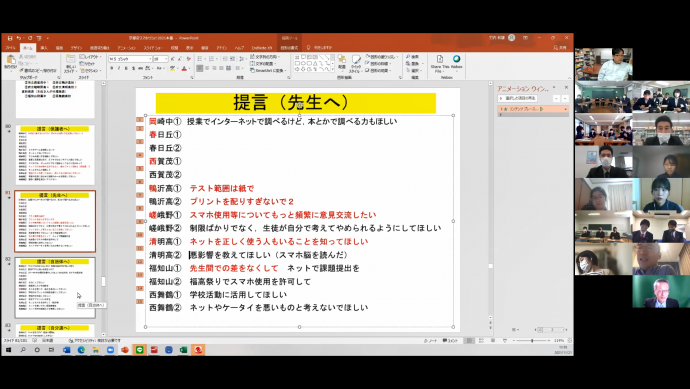Click the text highlight color button
Screen dimensions: 690x389
(x=172, y=68)
